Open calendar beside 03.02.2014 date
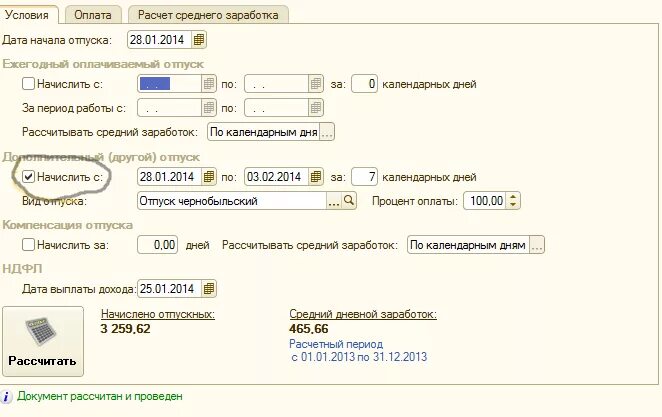Screen dimensions: 662x417 (x=315, y=177)
